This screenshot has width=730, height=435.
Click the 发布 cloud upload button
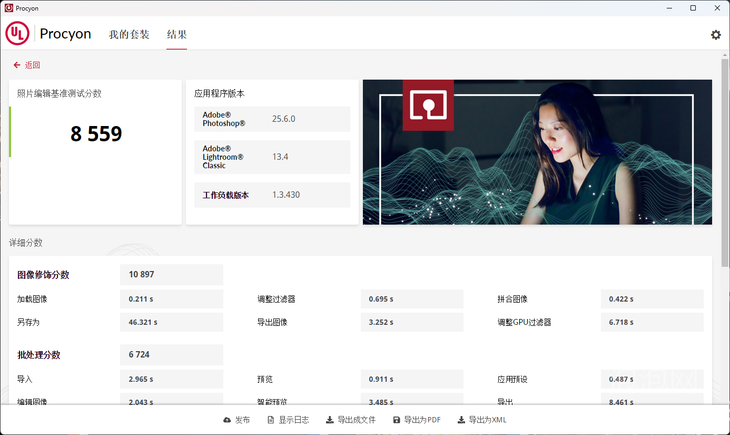(236, 420)
